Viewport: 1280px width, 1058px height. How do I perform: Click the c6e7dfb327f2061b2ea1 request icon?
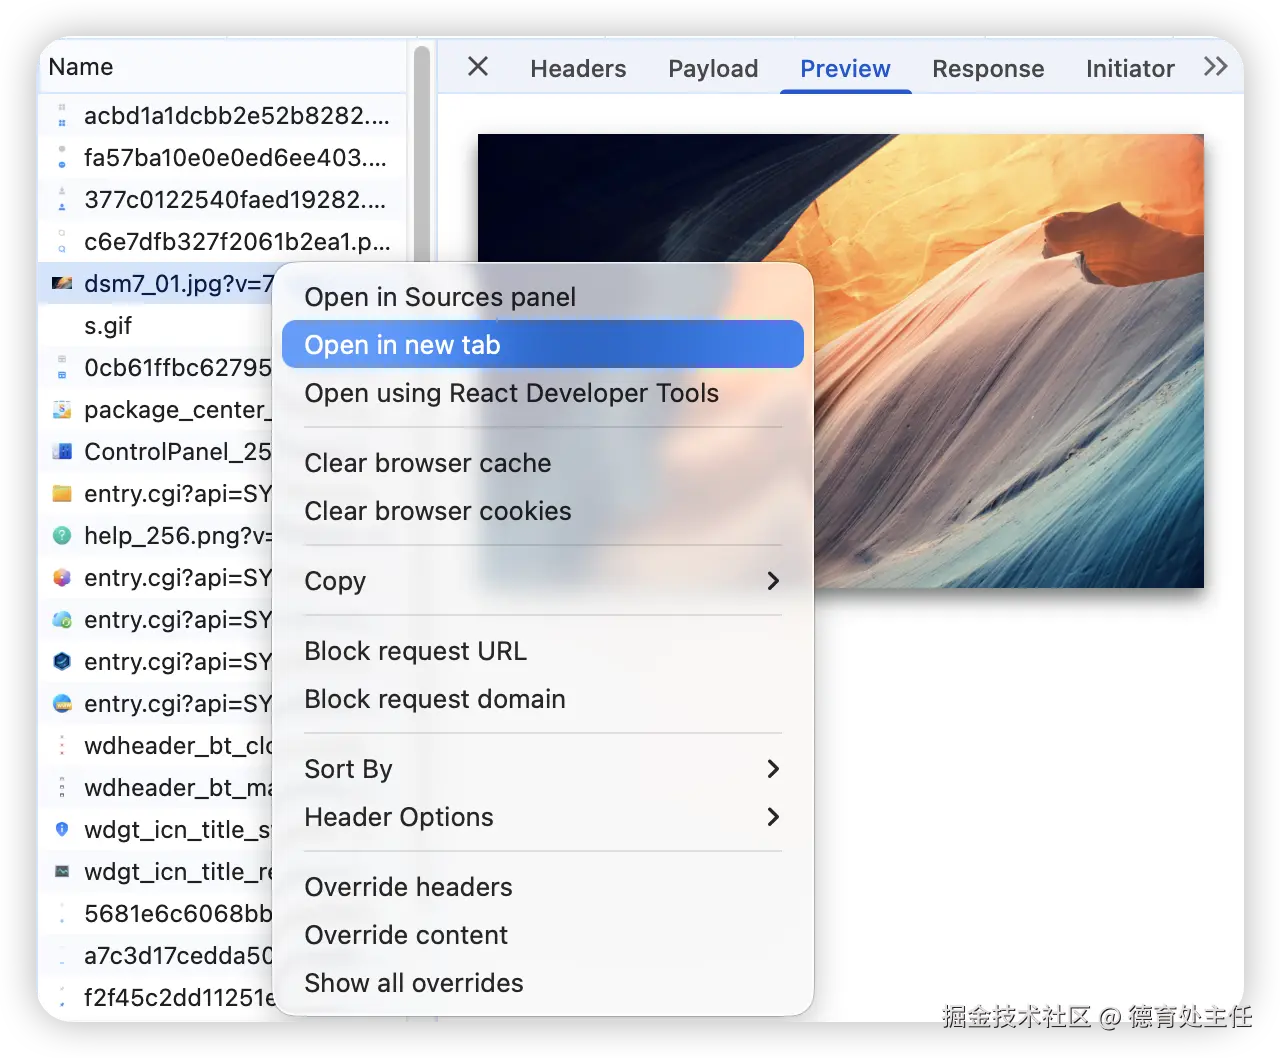coord(62,242)
